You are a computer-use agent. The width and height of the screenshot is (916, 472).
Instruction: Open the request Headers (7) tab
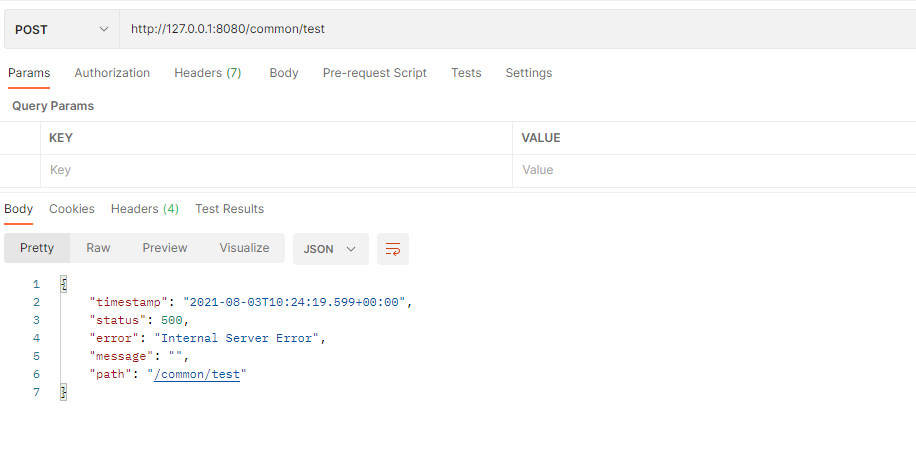[208, 73]
